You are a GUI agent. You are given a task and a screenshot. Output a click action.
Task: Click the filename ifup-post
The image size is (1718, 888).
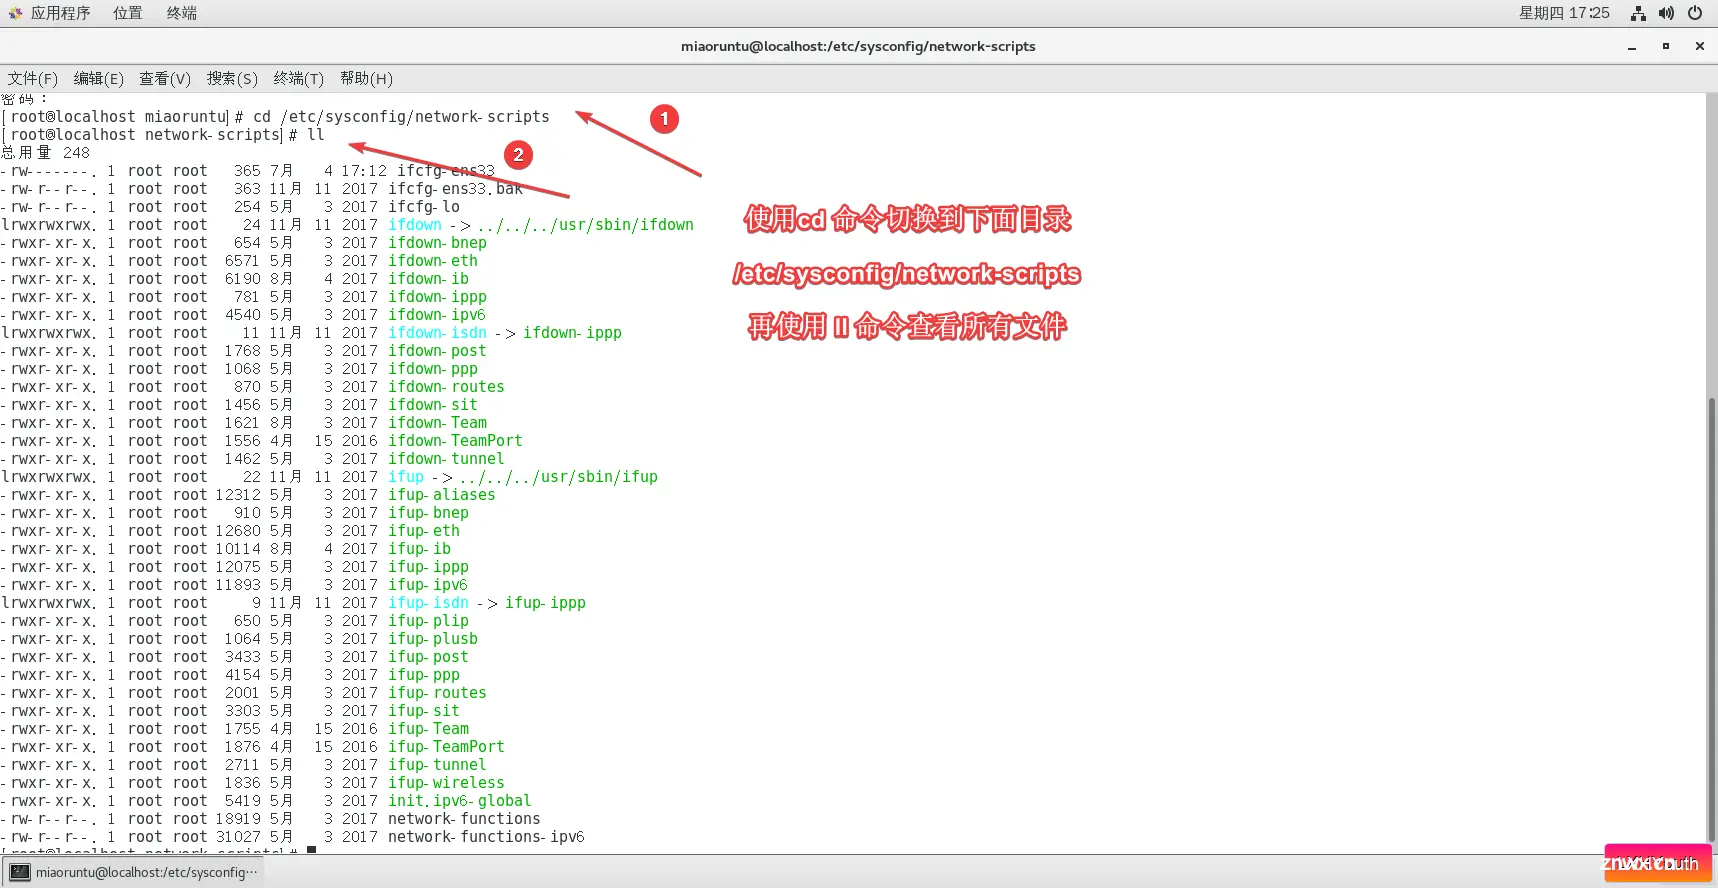click(x=428, y=657)
